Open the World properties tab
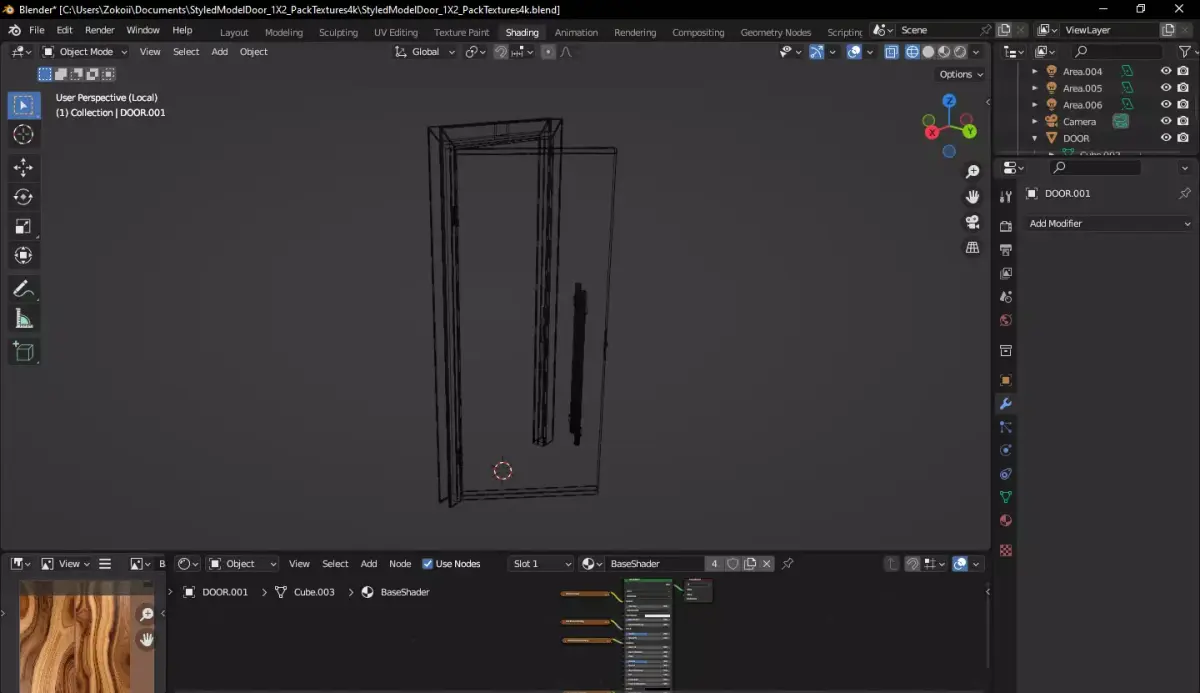 coord(1006,321)
